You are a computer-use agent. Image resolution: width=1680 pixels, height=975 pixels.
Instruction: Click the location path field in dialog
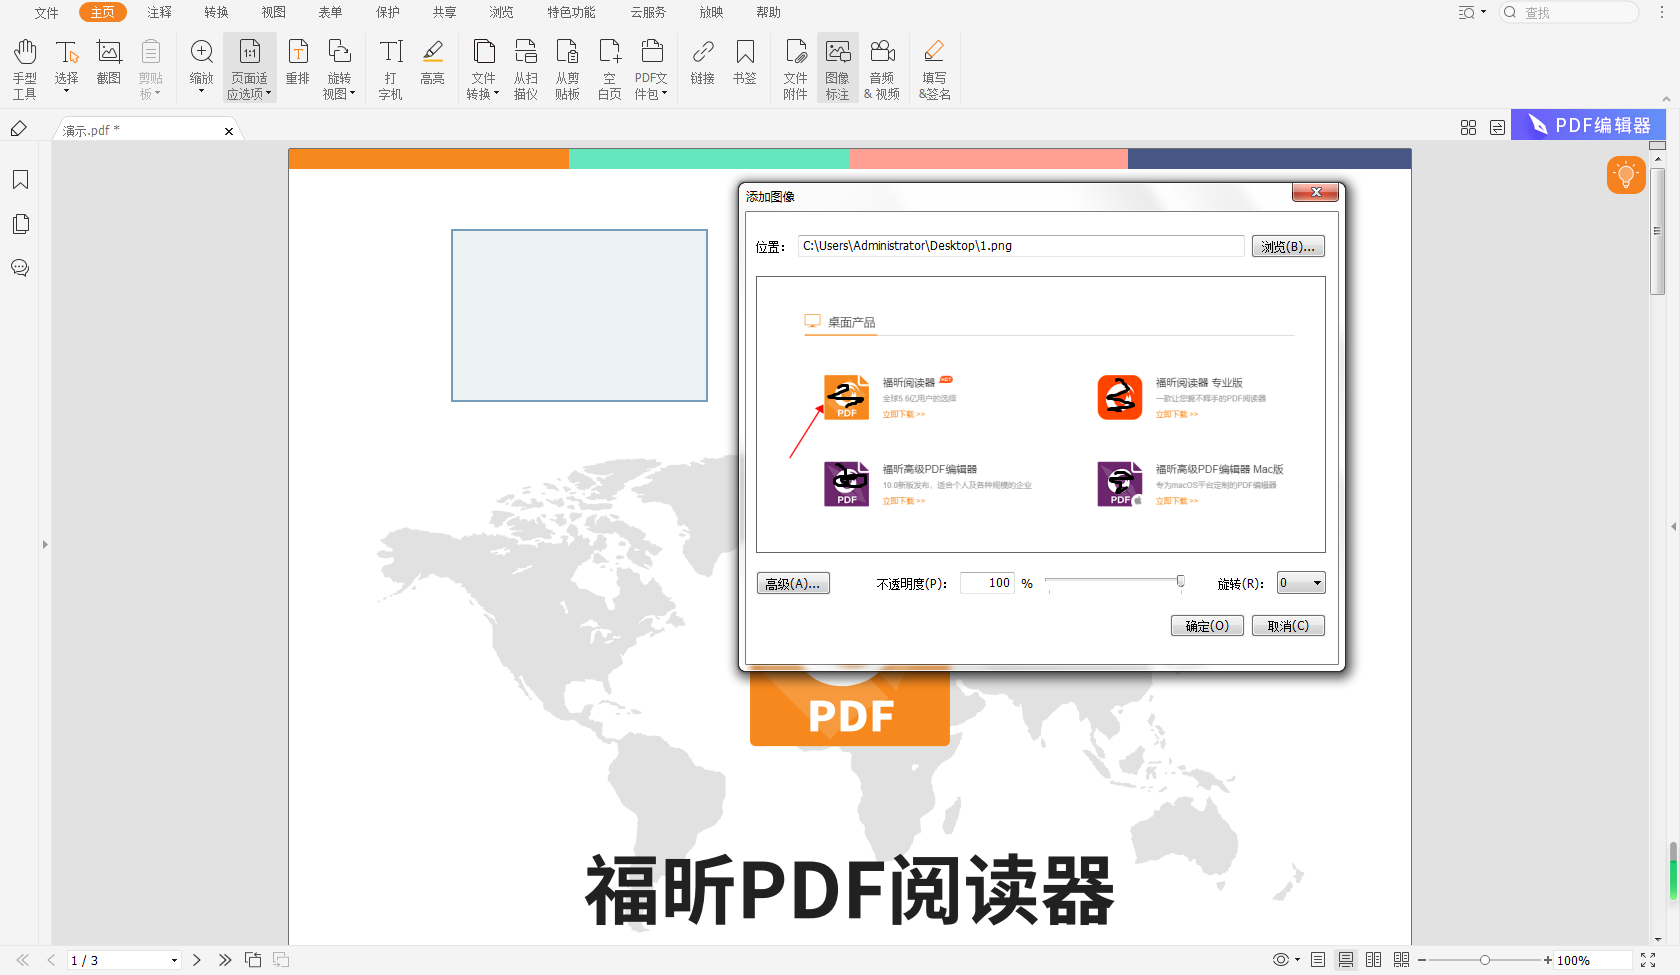[x=1021, y=246]
